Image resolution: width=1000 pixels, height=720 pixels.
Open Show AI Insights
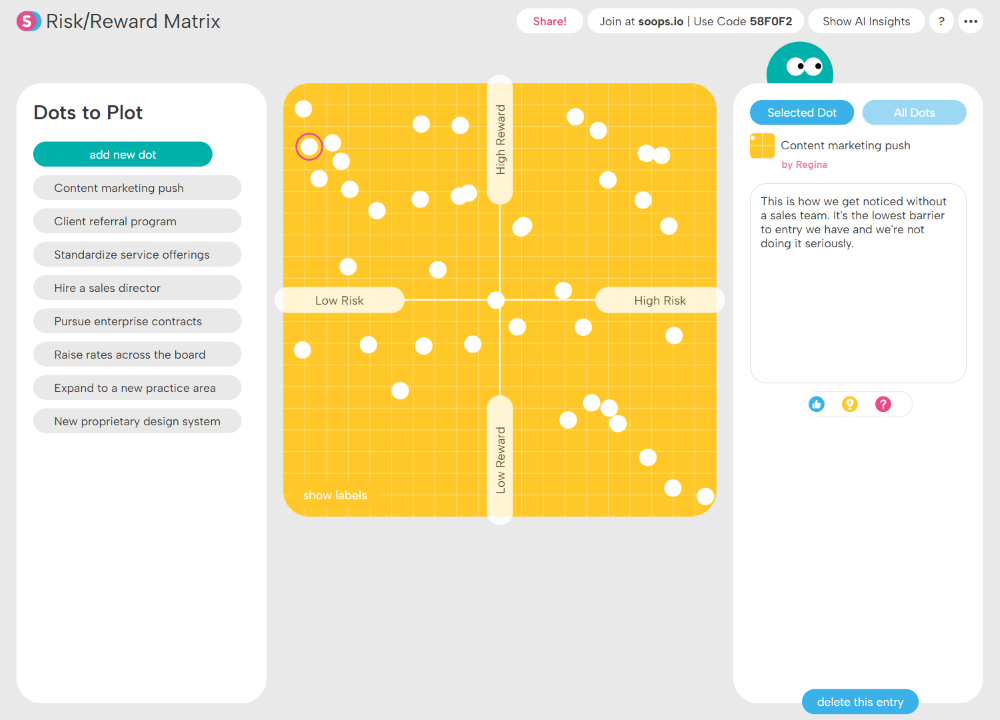pos(866,20)
